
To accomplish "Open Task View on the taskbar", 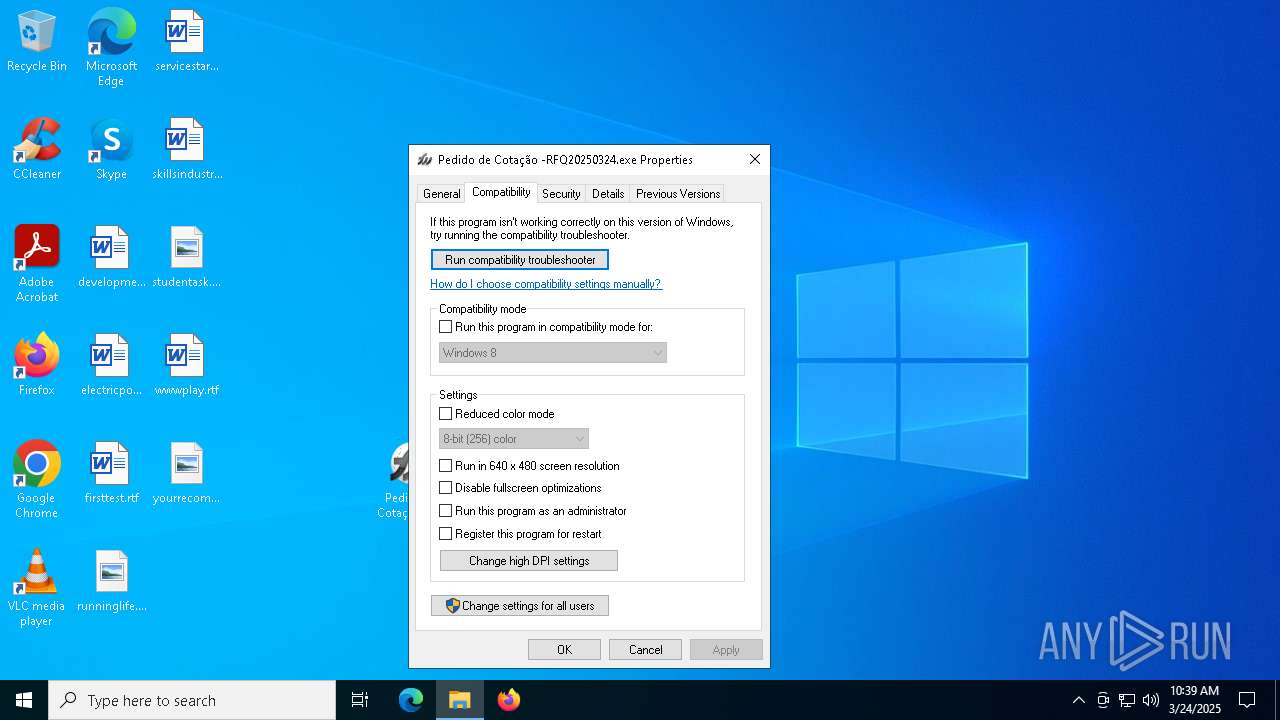I will [360, 700].
